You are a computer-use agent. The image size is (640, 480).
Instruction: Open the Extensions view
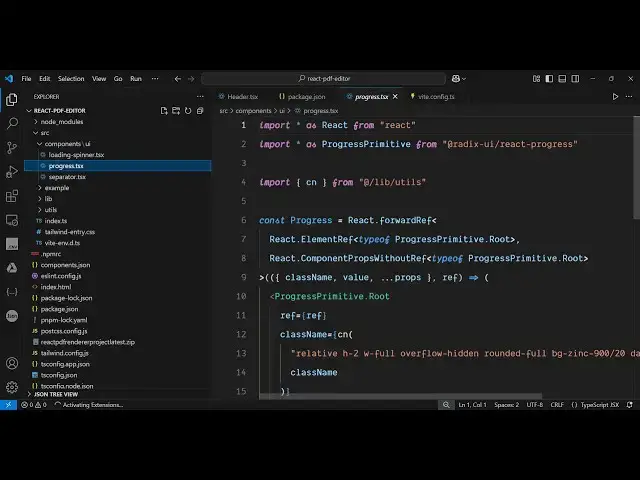tap(12, 196)
